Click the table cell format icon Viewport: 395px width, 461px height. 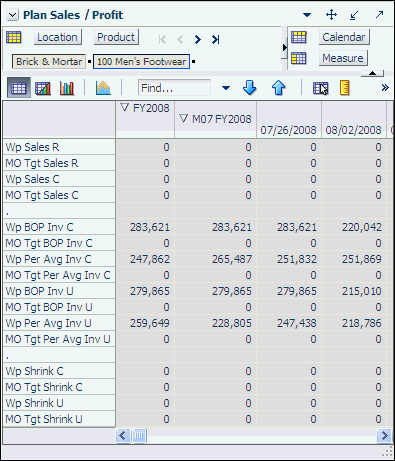321,88
